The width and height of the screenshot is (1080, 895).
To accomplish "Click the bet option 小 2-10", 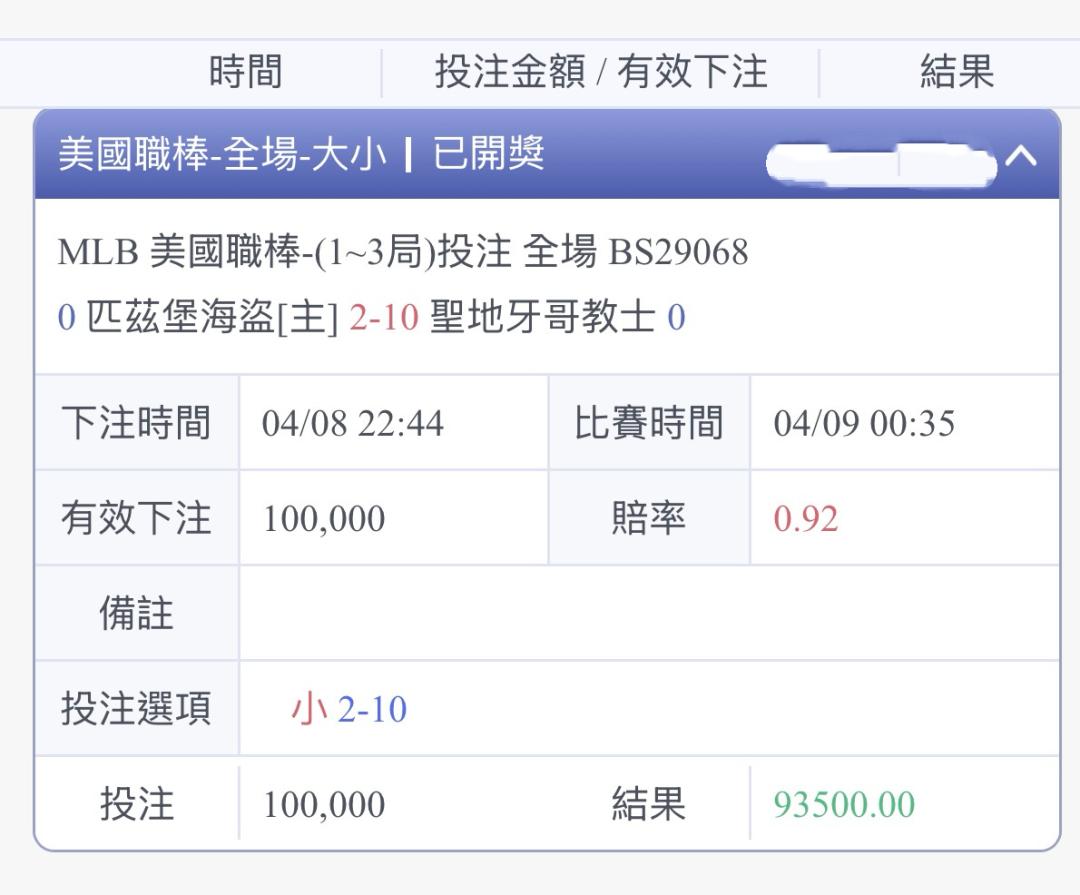I will pyautogui.click(x=348, y=710).
